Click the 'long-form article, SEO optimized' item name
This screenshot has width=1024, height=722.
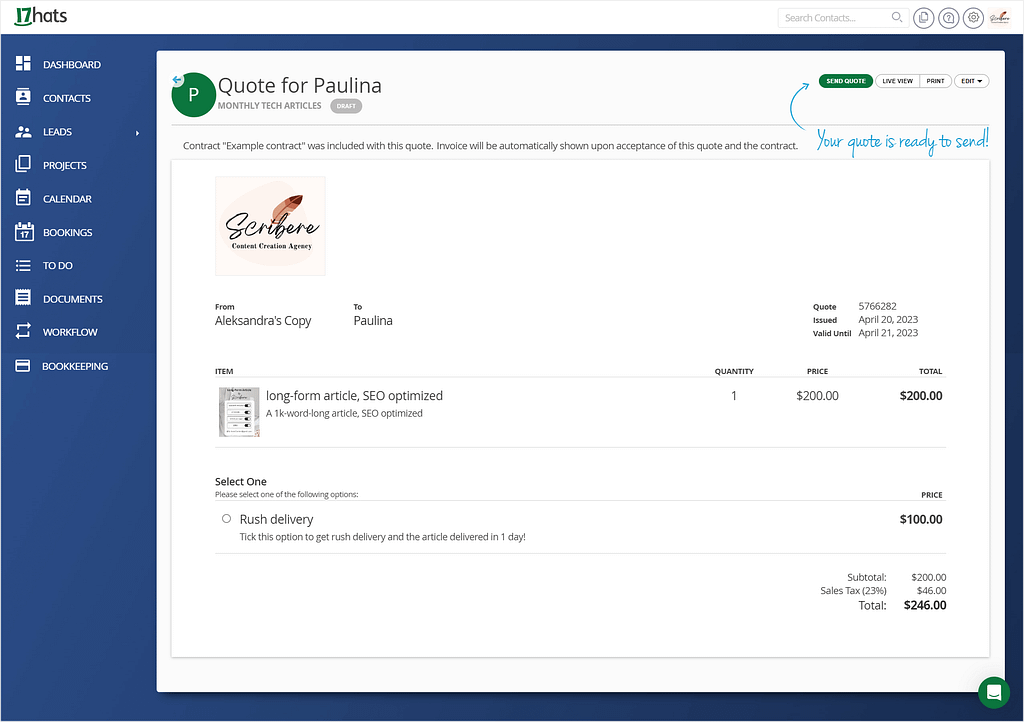354,396
